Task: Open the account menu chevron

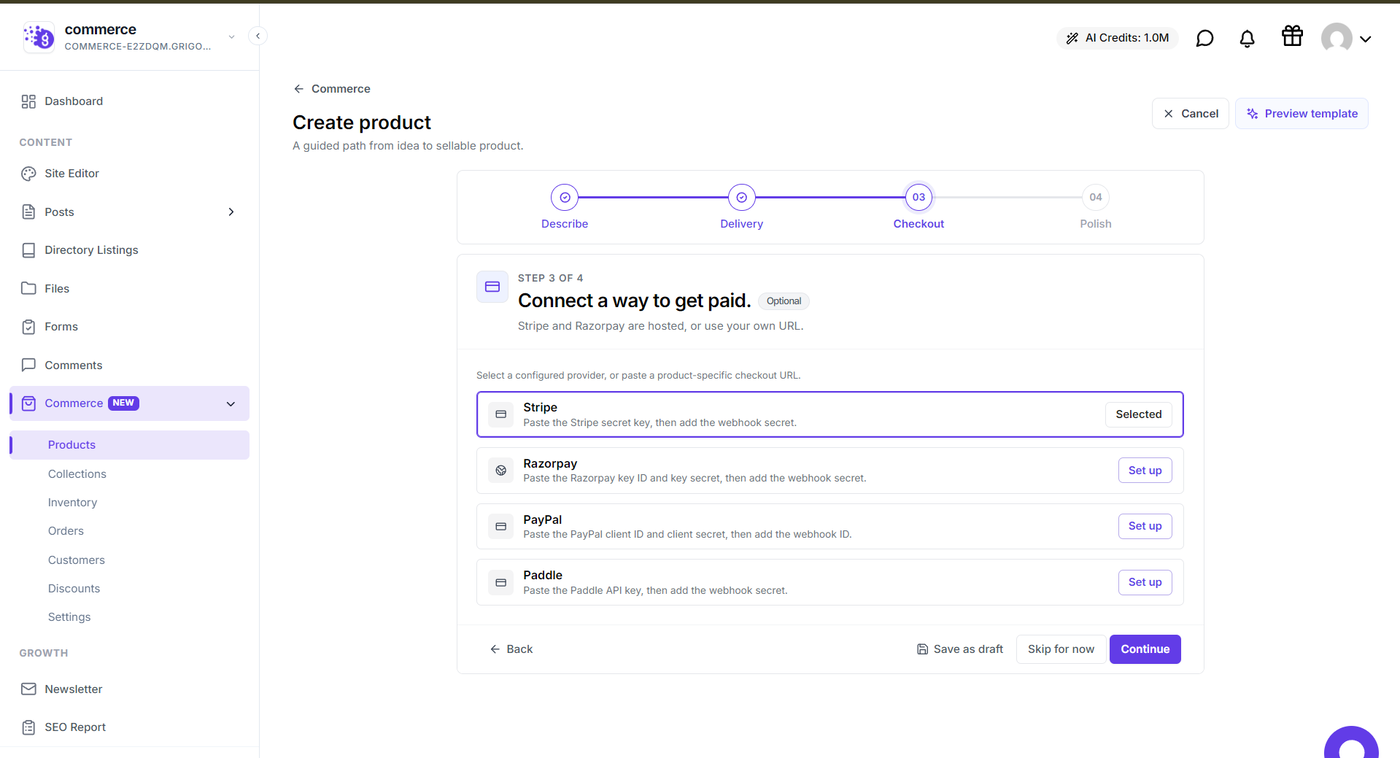Action: [1365, 39]
